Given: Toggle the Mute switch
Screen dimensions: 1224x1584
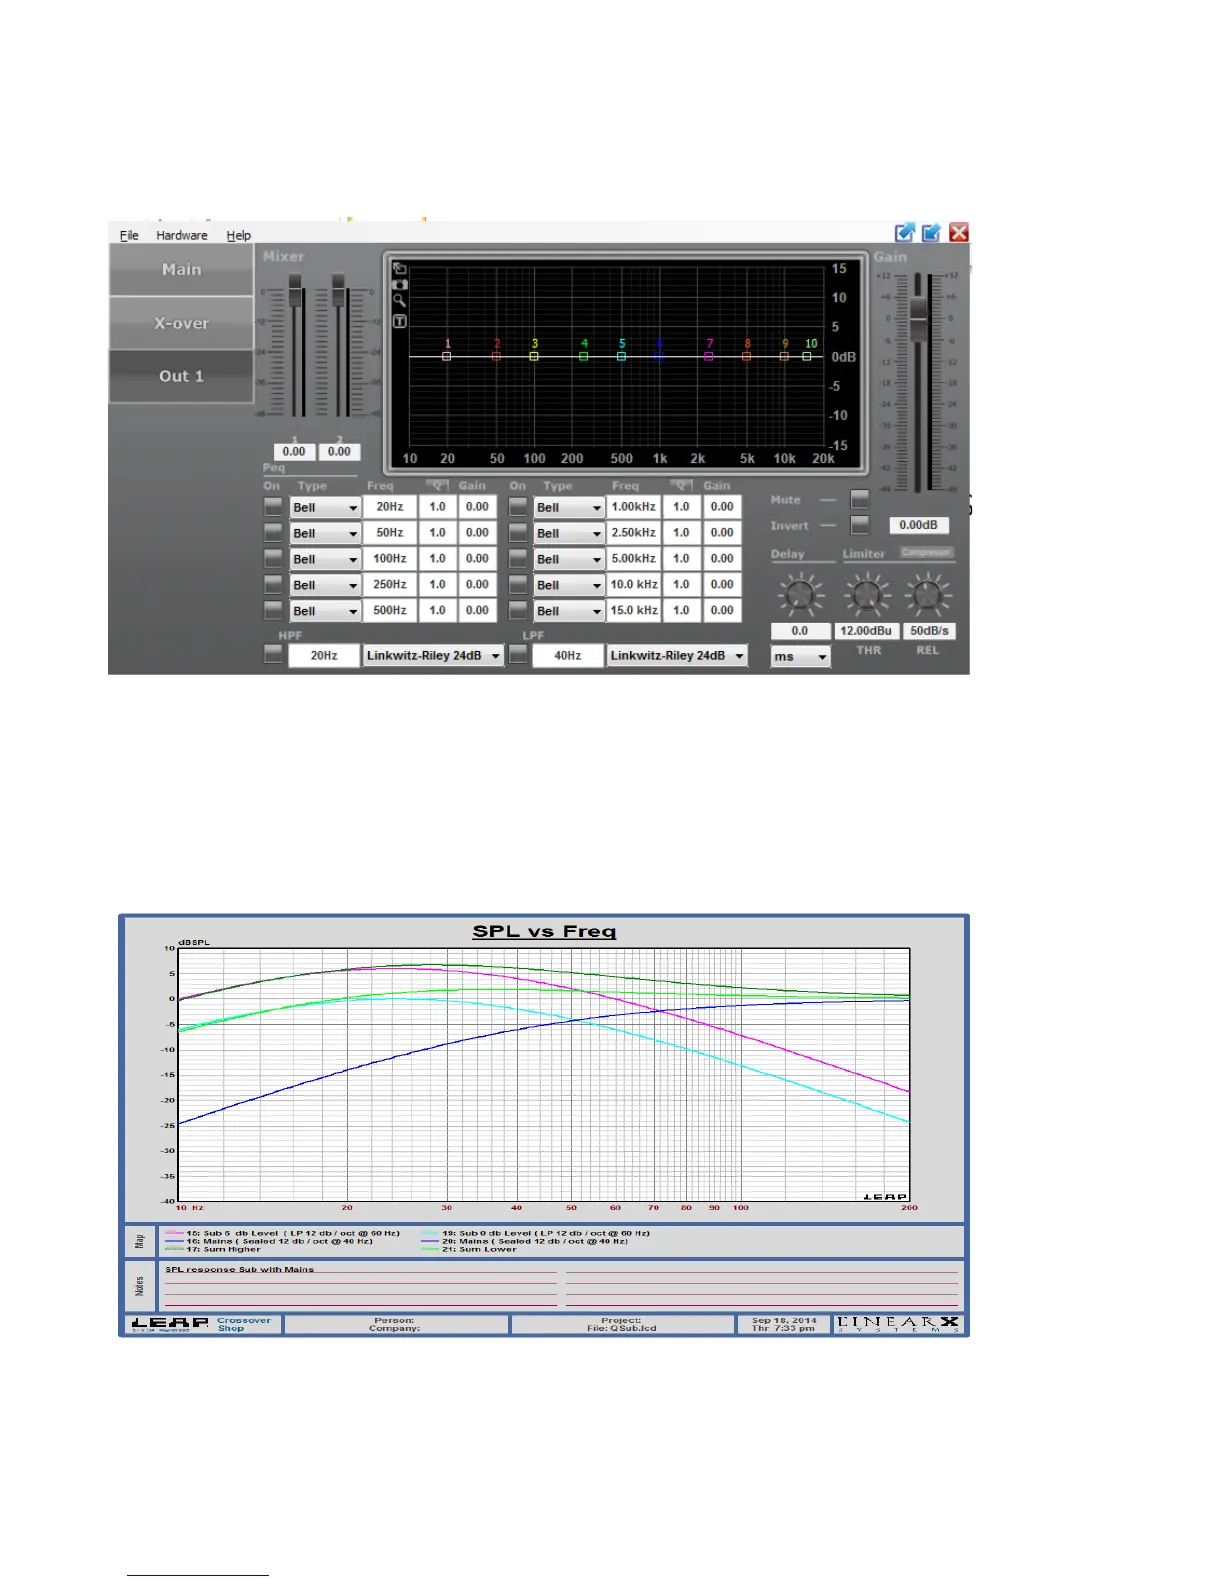Looking at the screenshot, I should [859, 499].
